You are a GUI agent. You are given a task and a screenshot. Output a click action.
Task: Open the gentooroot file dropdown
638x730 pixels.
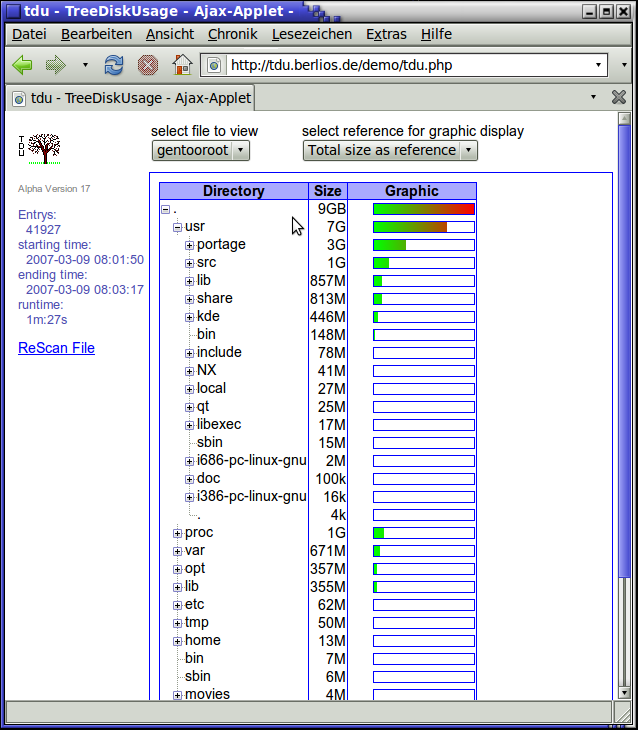tap(201, 150)
